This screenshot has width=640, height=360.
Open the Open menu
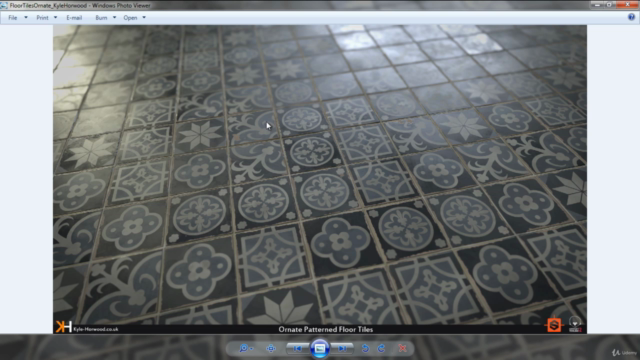pyautogui.click(x=130, y=18)
